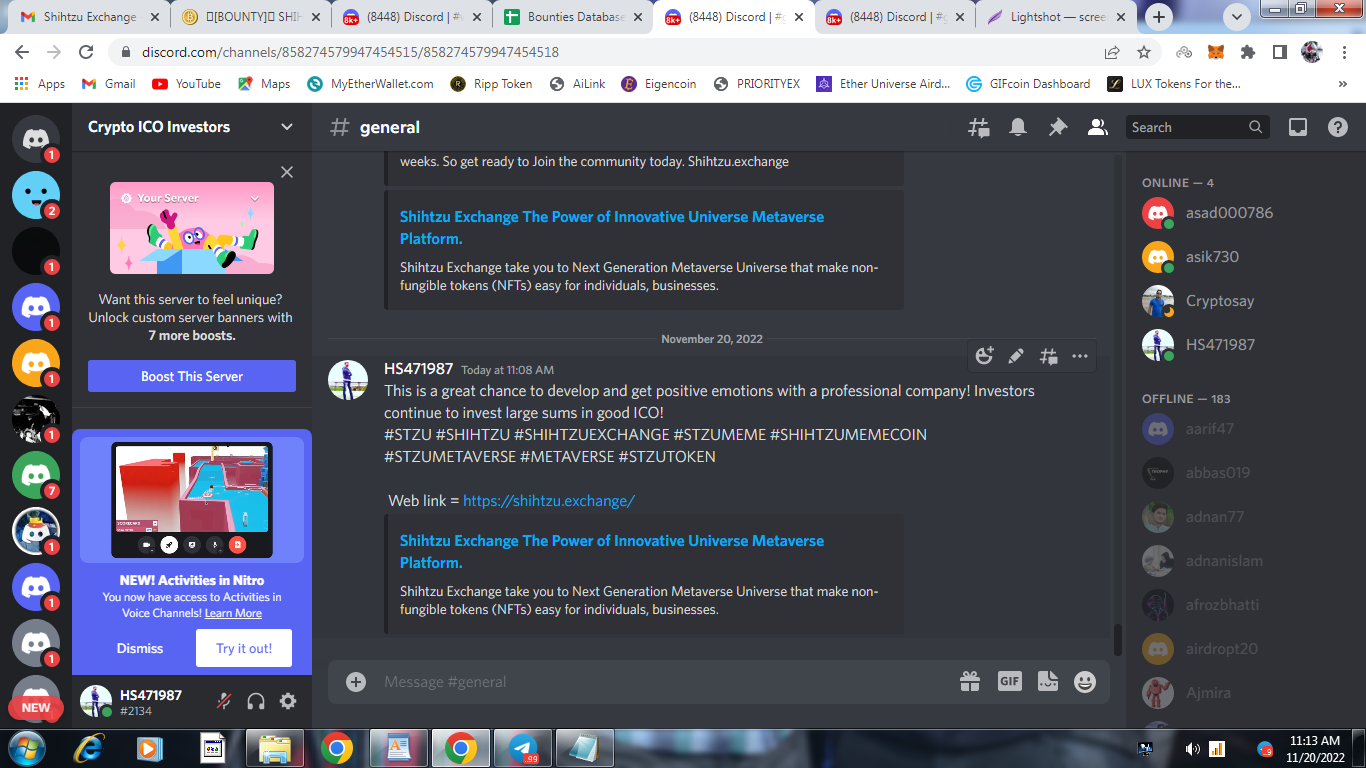Open a new browser tab

(x=1159, y=17)
